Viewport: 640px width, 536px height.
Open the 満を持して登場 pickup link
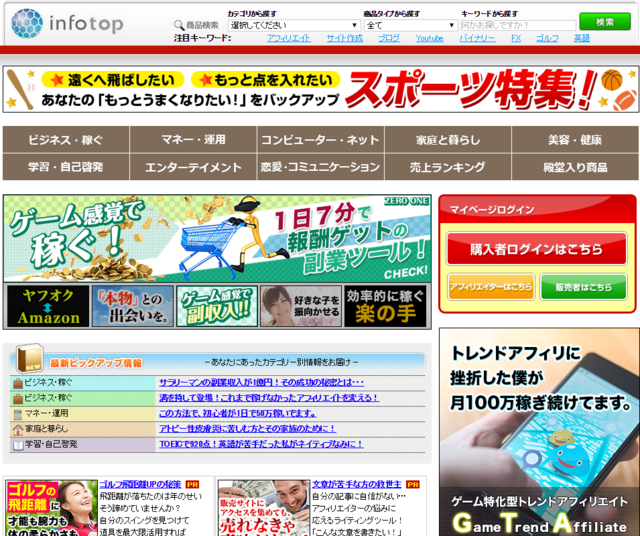[x=269, y=398]
